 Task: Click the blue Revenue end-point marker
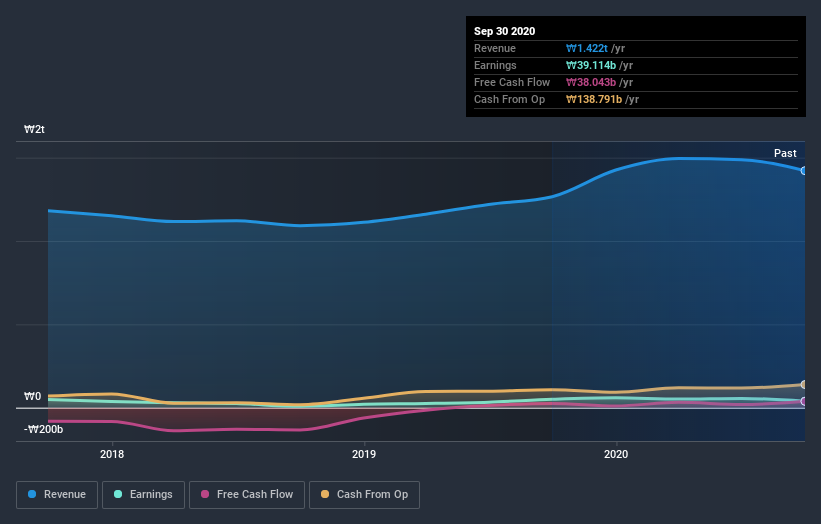coord(804,171)
